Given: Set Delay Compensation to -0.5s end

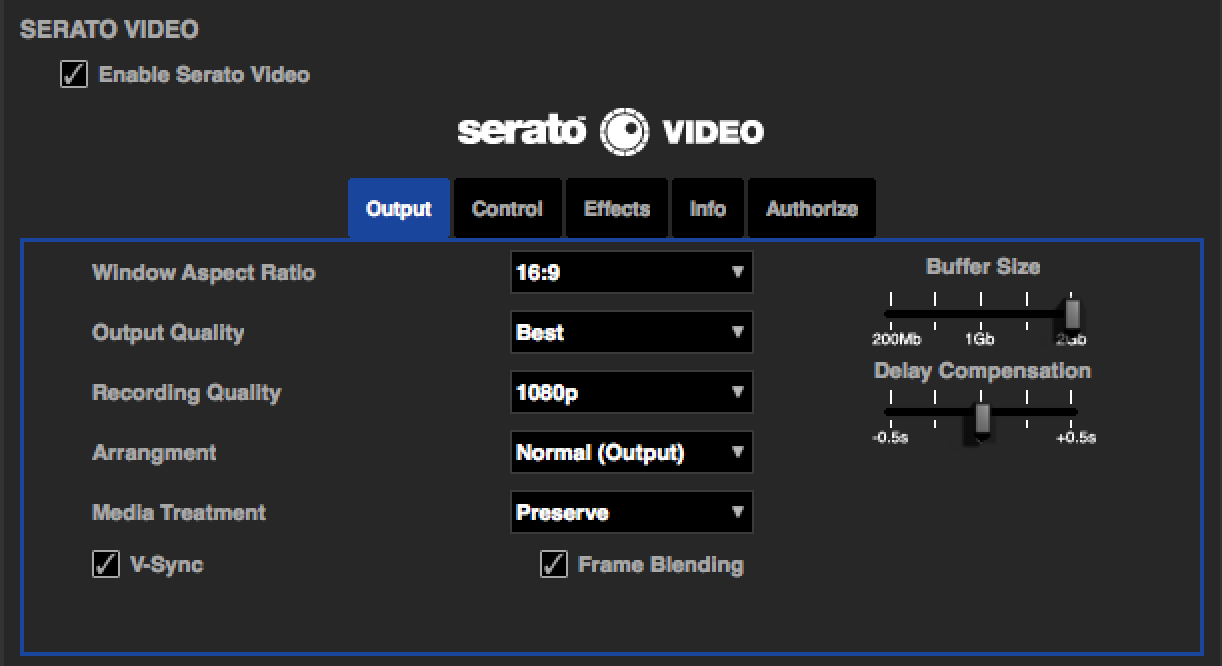Looking at the screenshot, I should pos(888,412).
